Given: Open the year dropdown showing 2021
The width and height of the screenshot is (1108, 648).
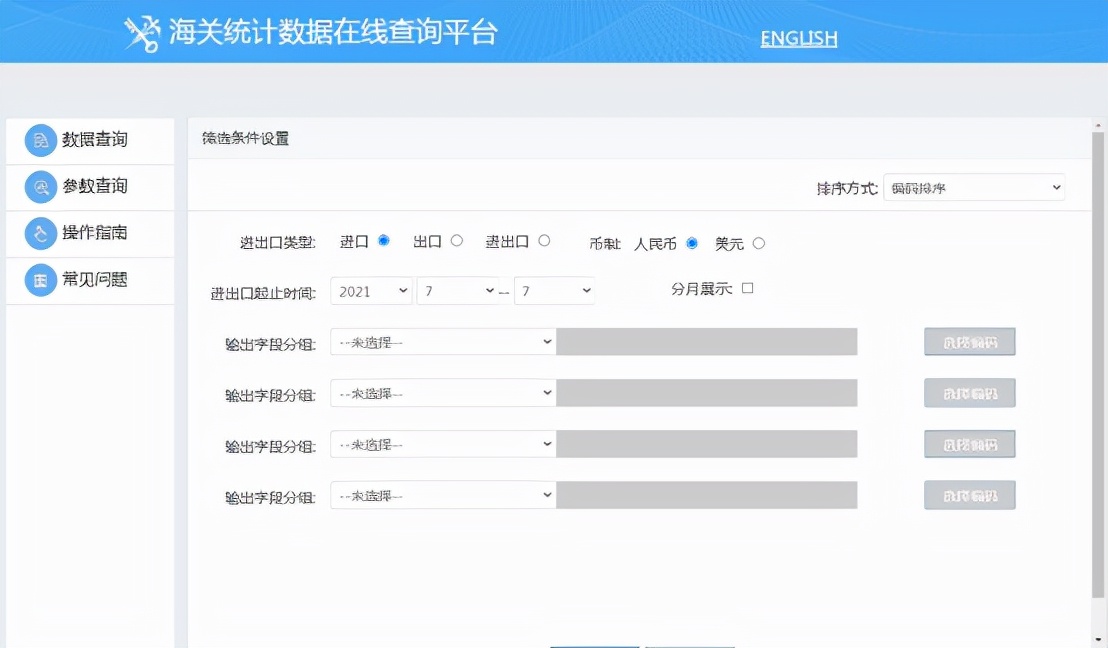Looking at the screenshot, I should coord(371,291).
